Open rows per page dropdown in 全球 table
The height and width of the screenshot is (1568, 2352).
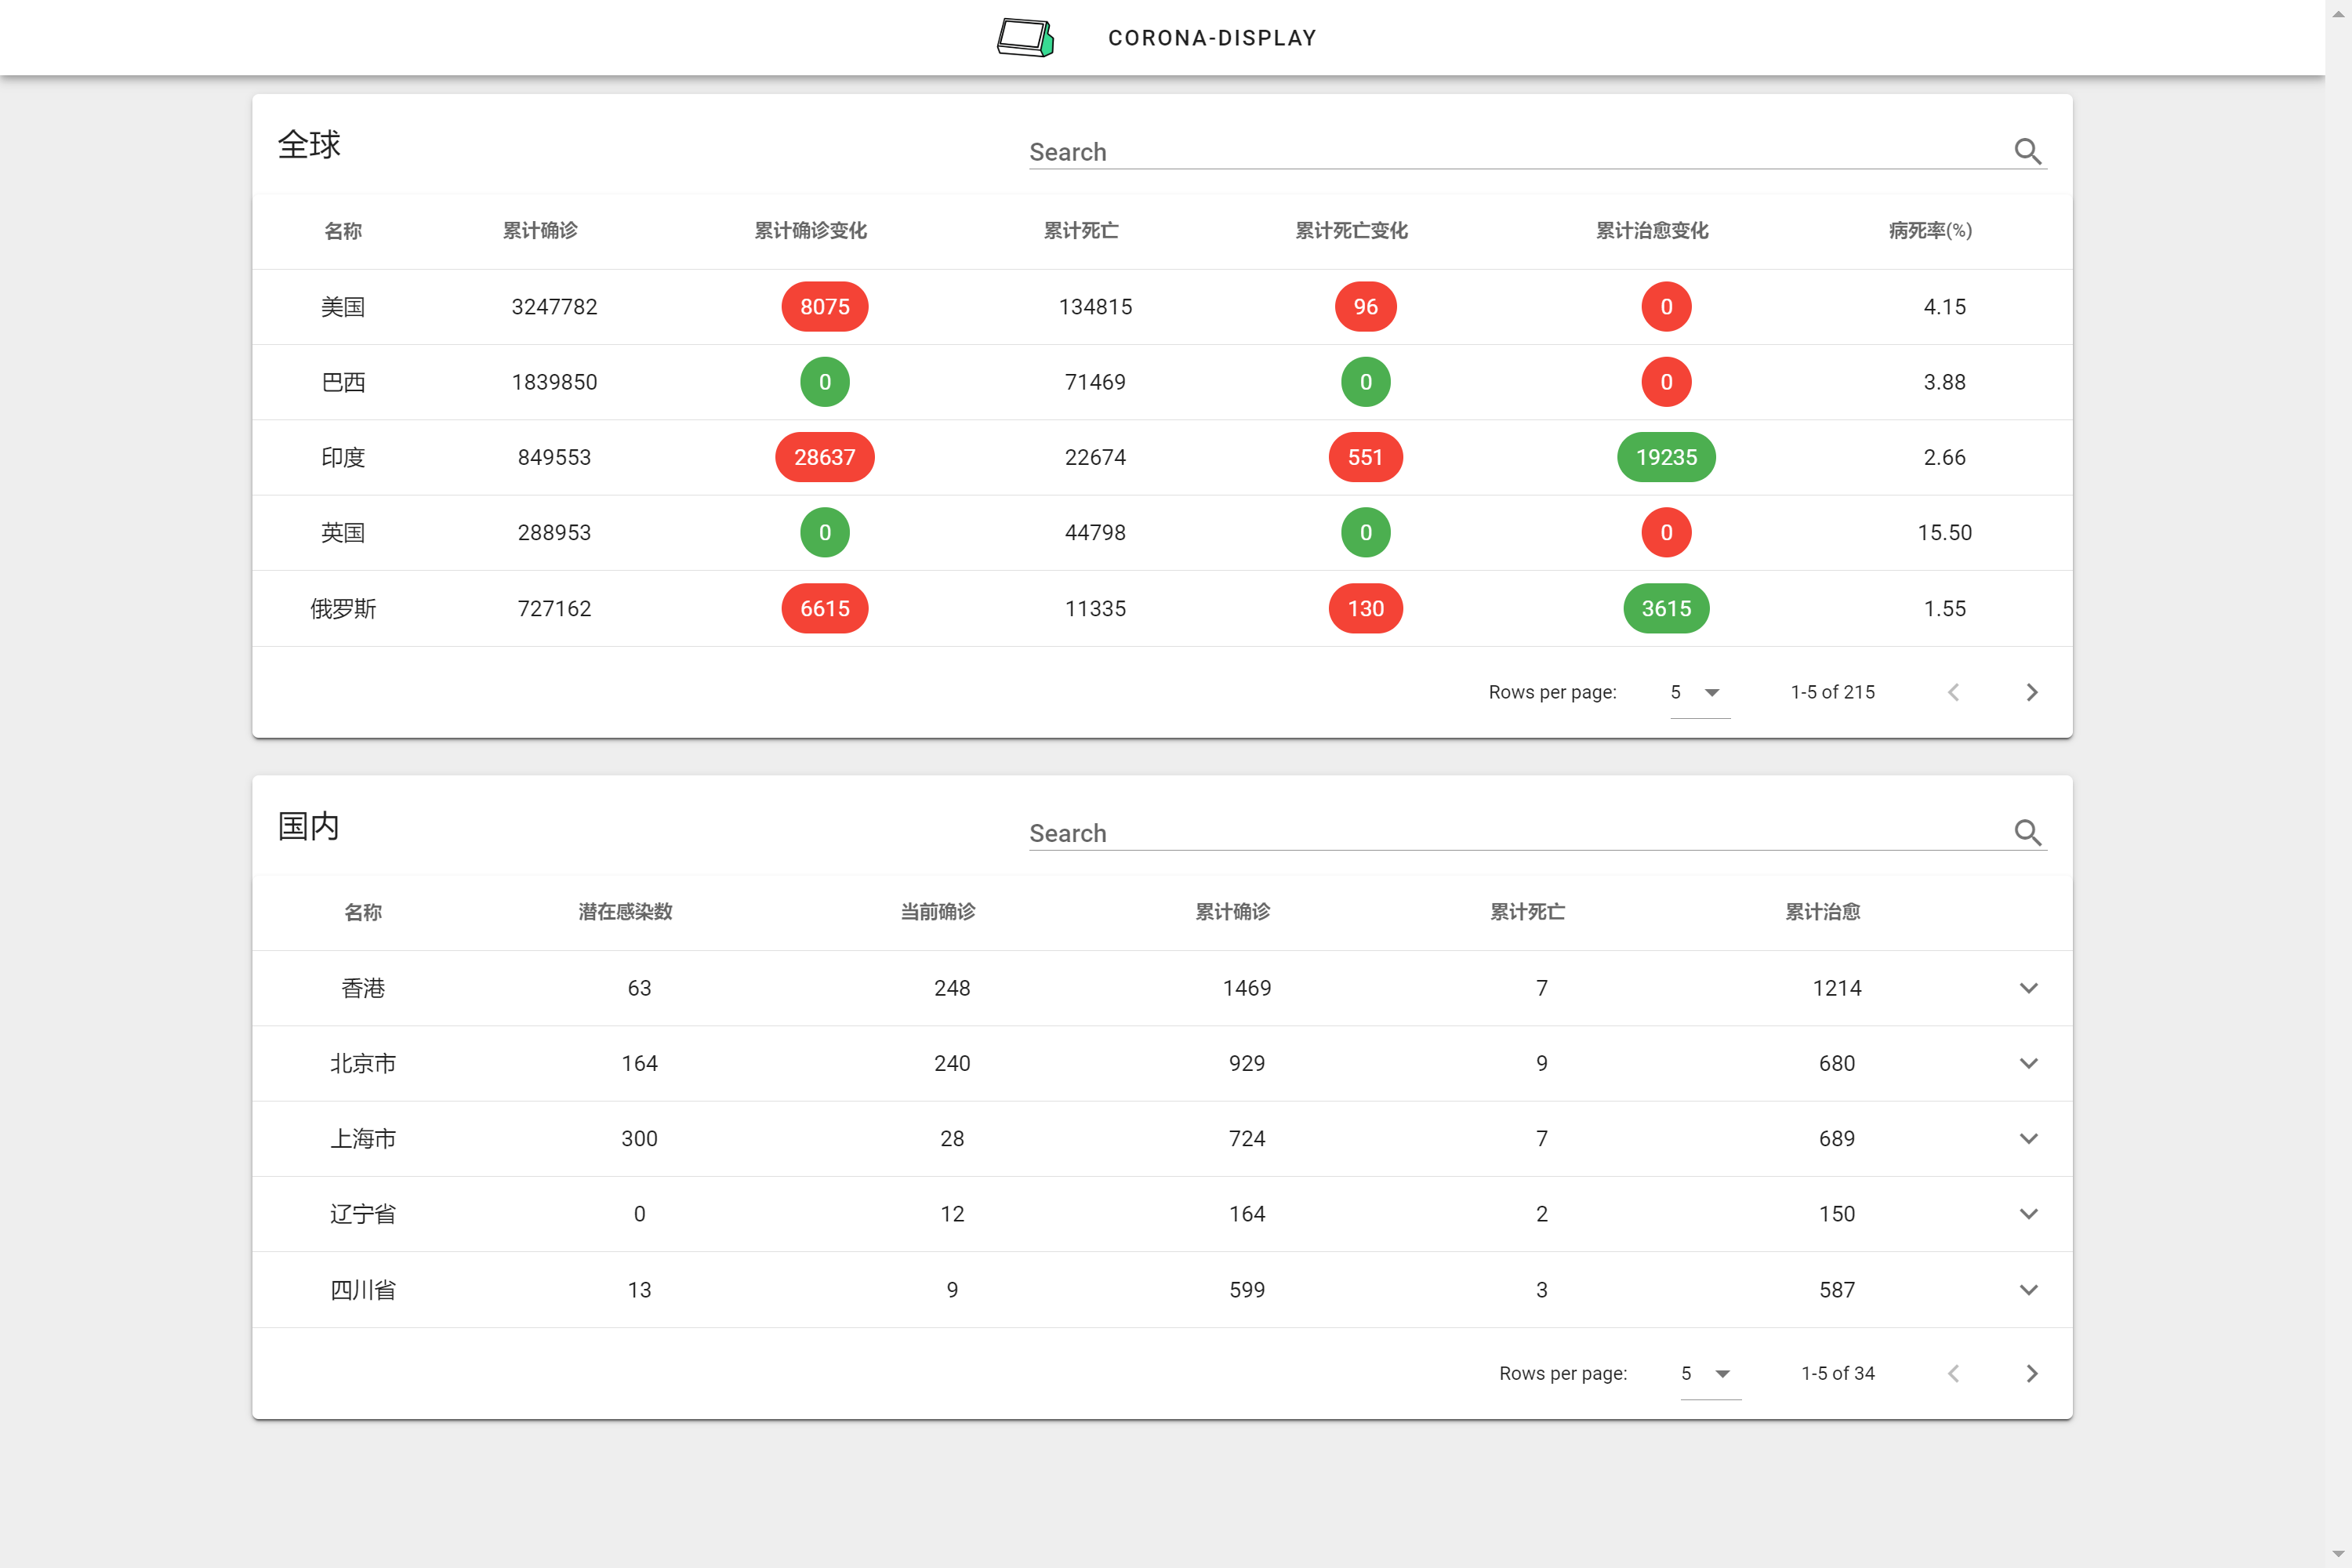1699,692
